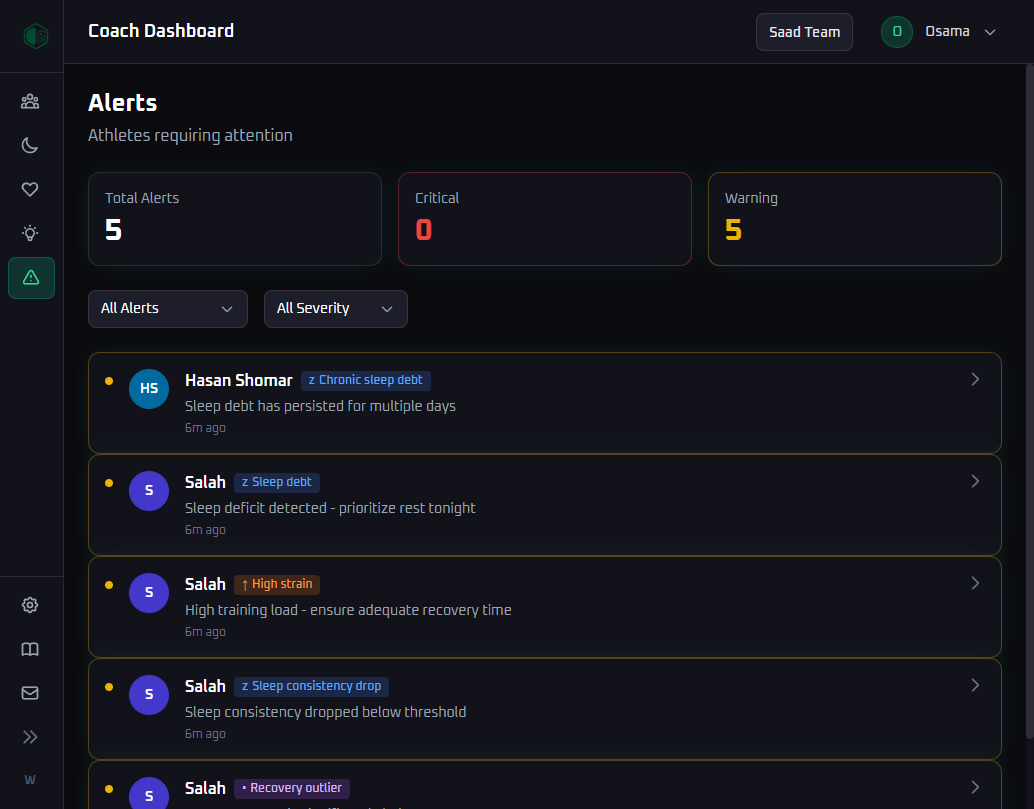
Task: Open Hasan Shomar chronic sleep debt alert
Action: point(544,403)
